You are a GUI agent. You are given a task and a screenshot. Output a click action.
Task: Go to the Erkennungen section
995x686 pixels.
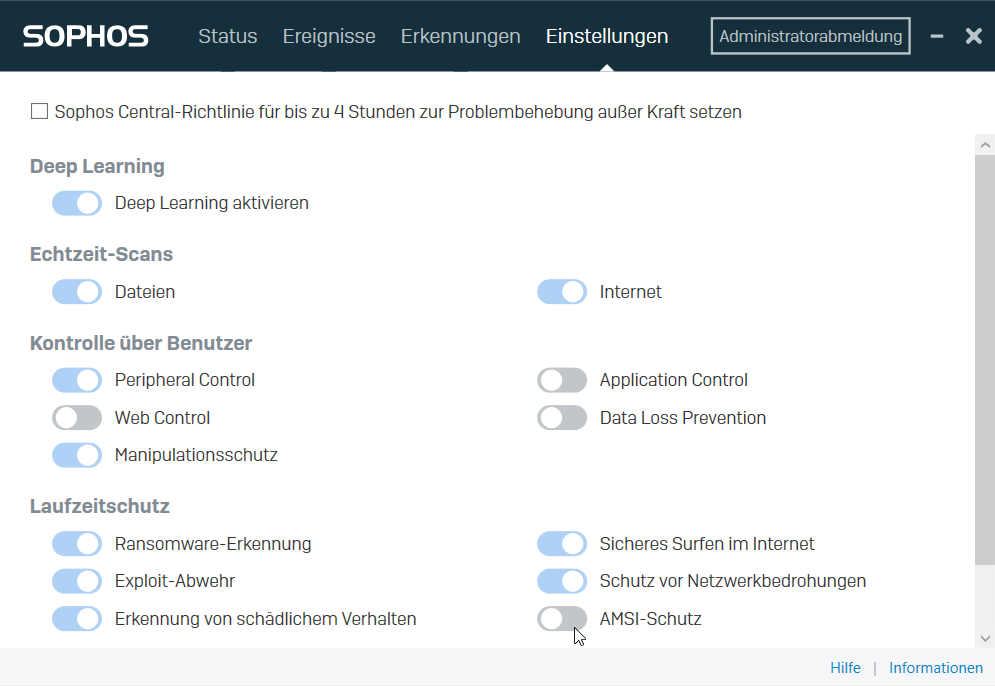tap(460, 36)
